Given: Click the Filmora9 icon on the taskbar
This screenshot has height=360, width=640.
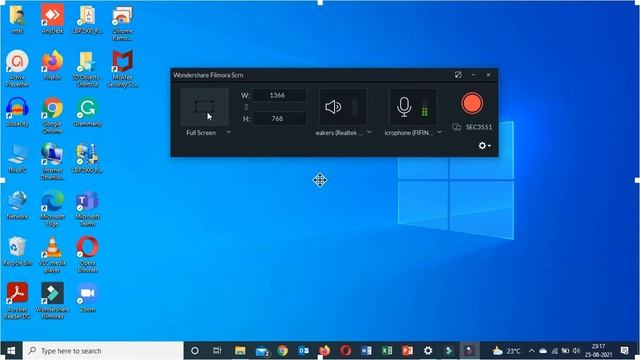Looking at the screenshot, I should coord(449,351).
